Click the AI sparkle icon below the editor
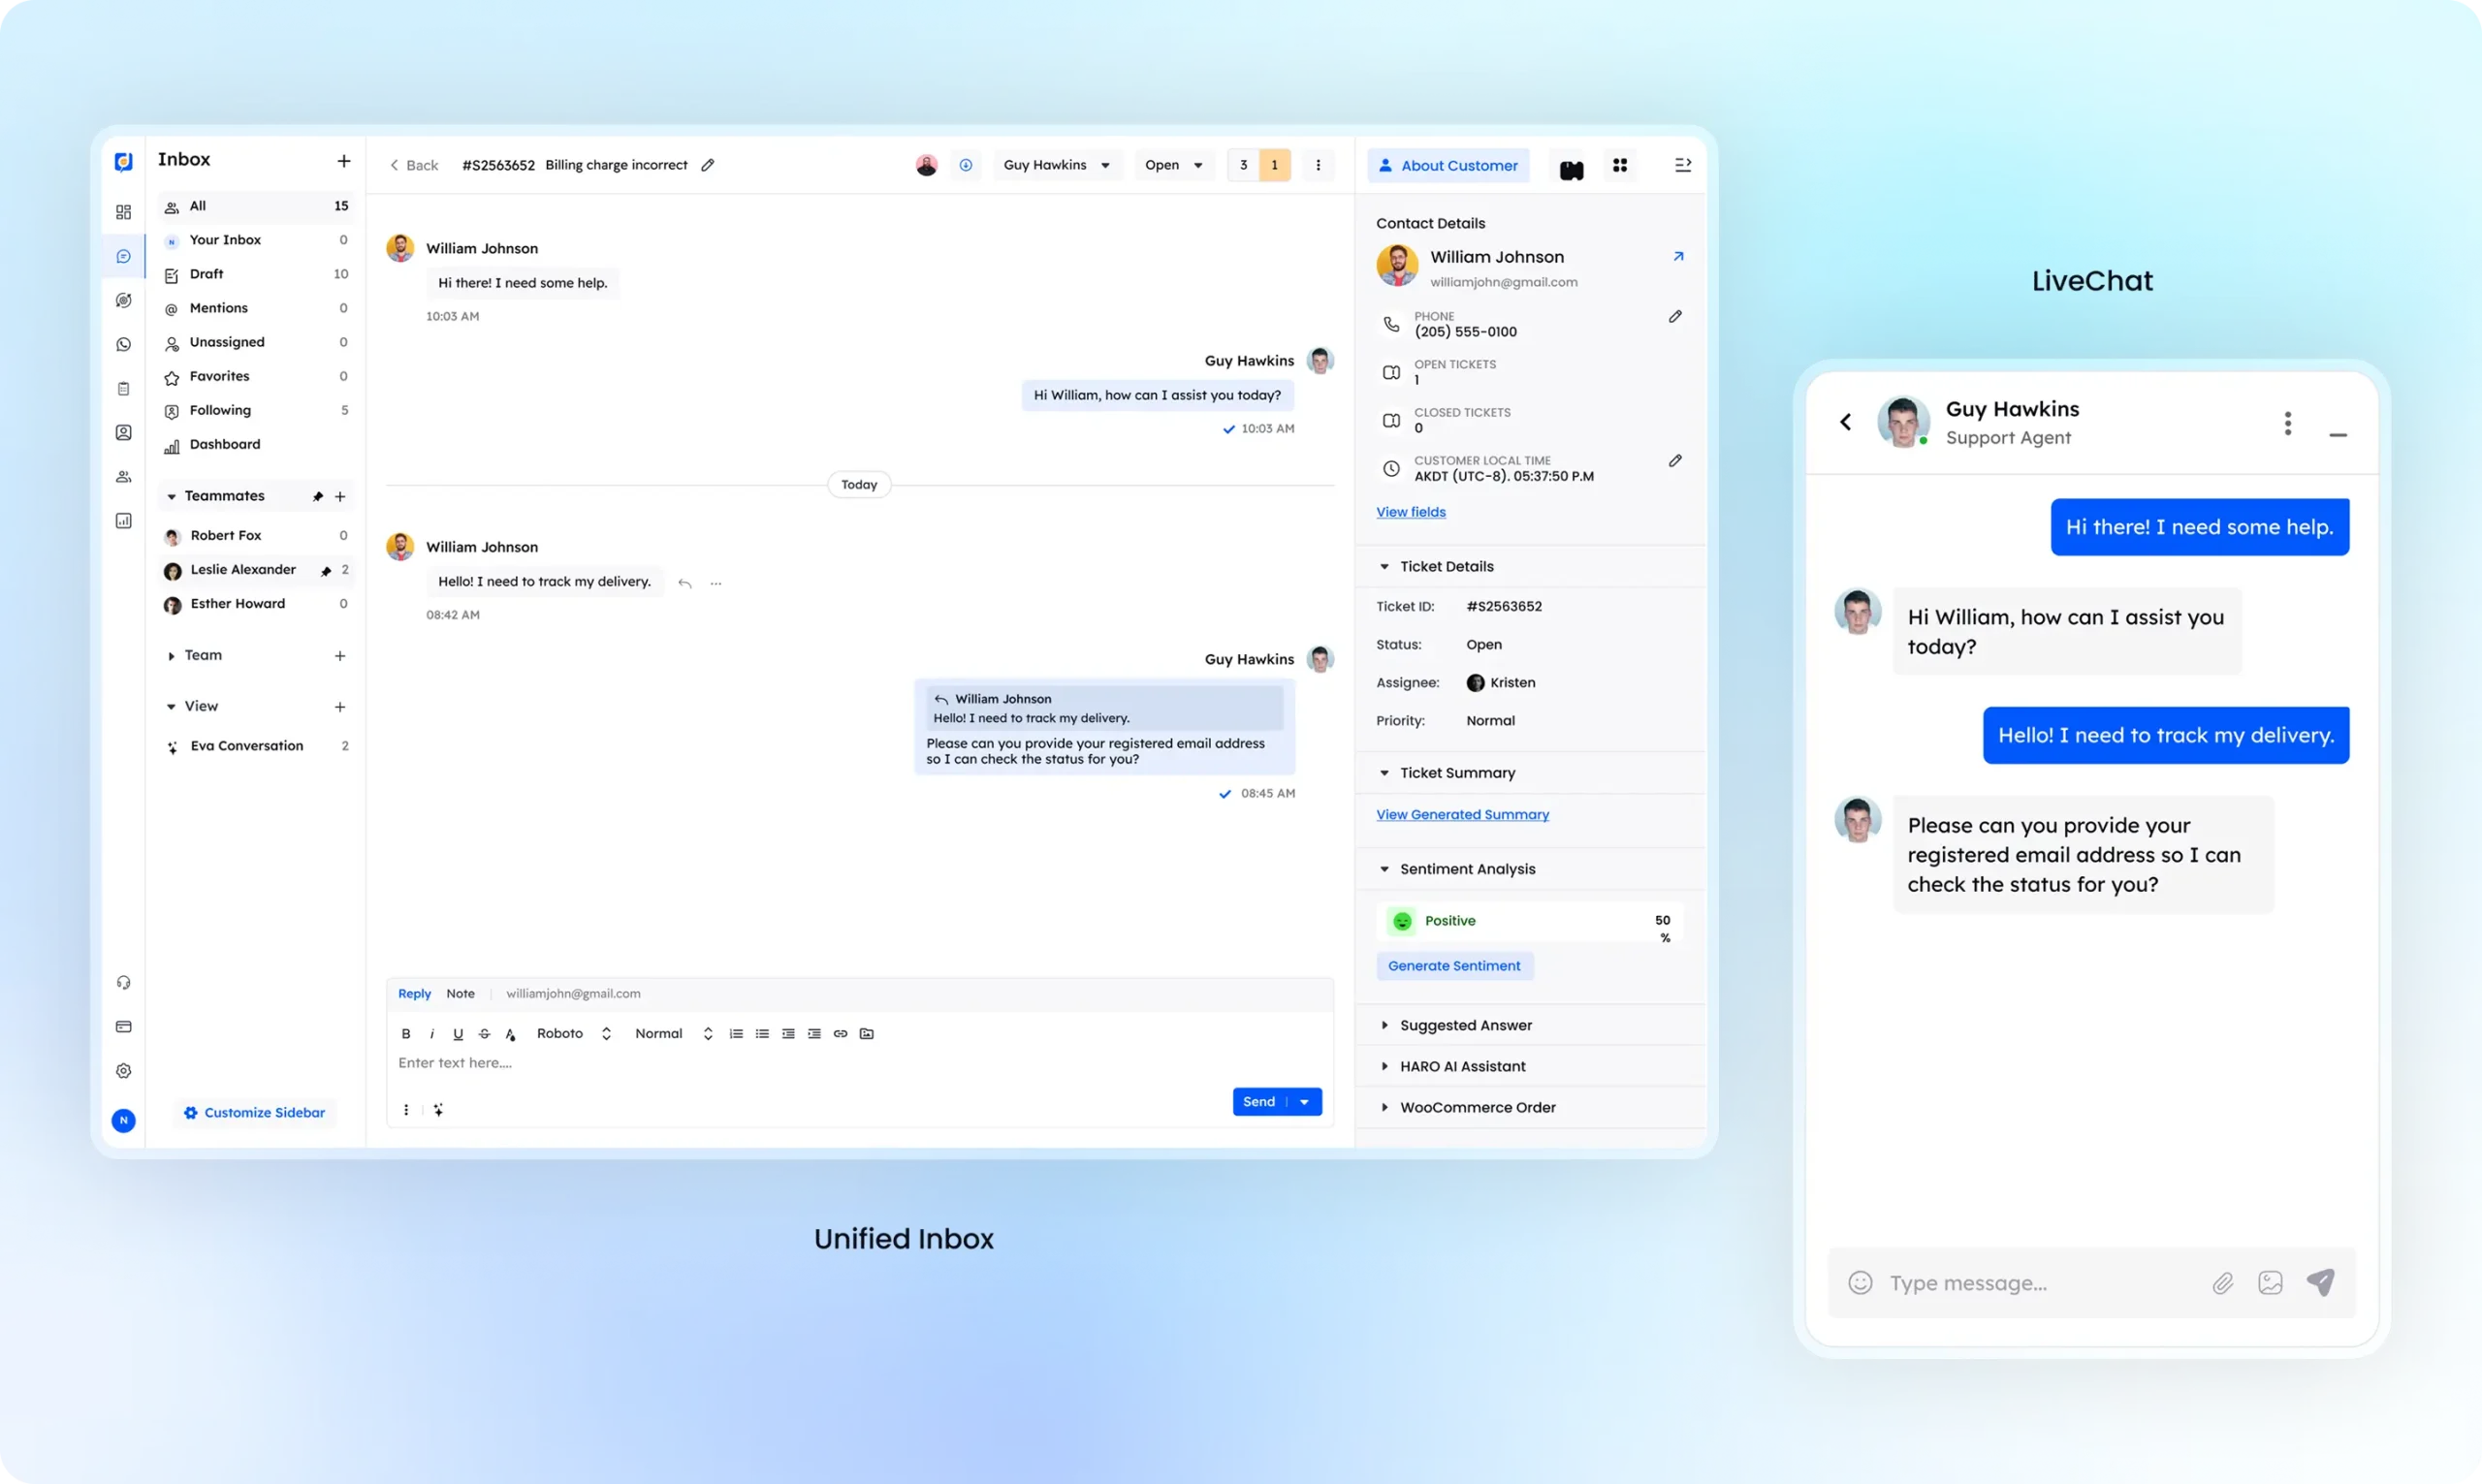 click(439, 1109)
